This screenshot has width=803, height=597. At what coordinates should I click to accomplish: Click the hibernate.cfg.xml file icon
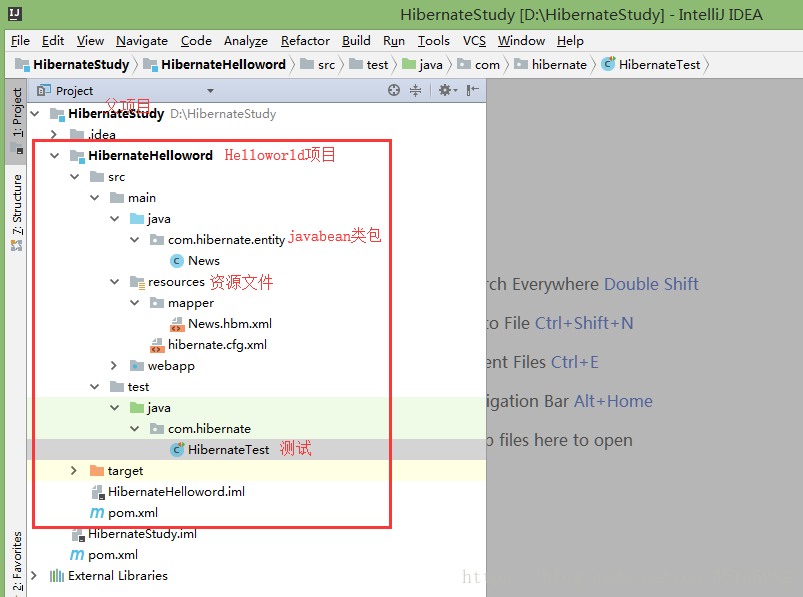click(x=157, y=345)
